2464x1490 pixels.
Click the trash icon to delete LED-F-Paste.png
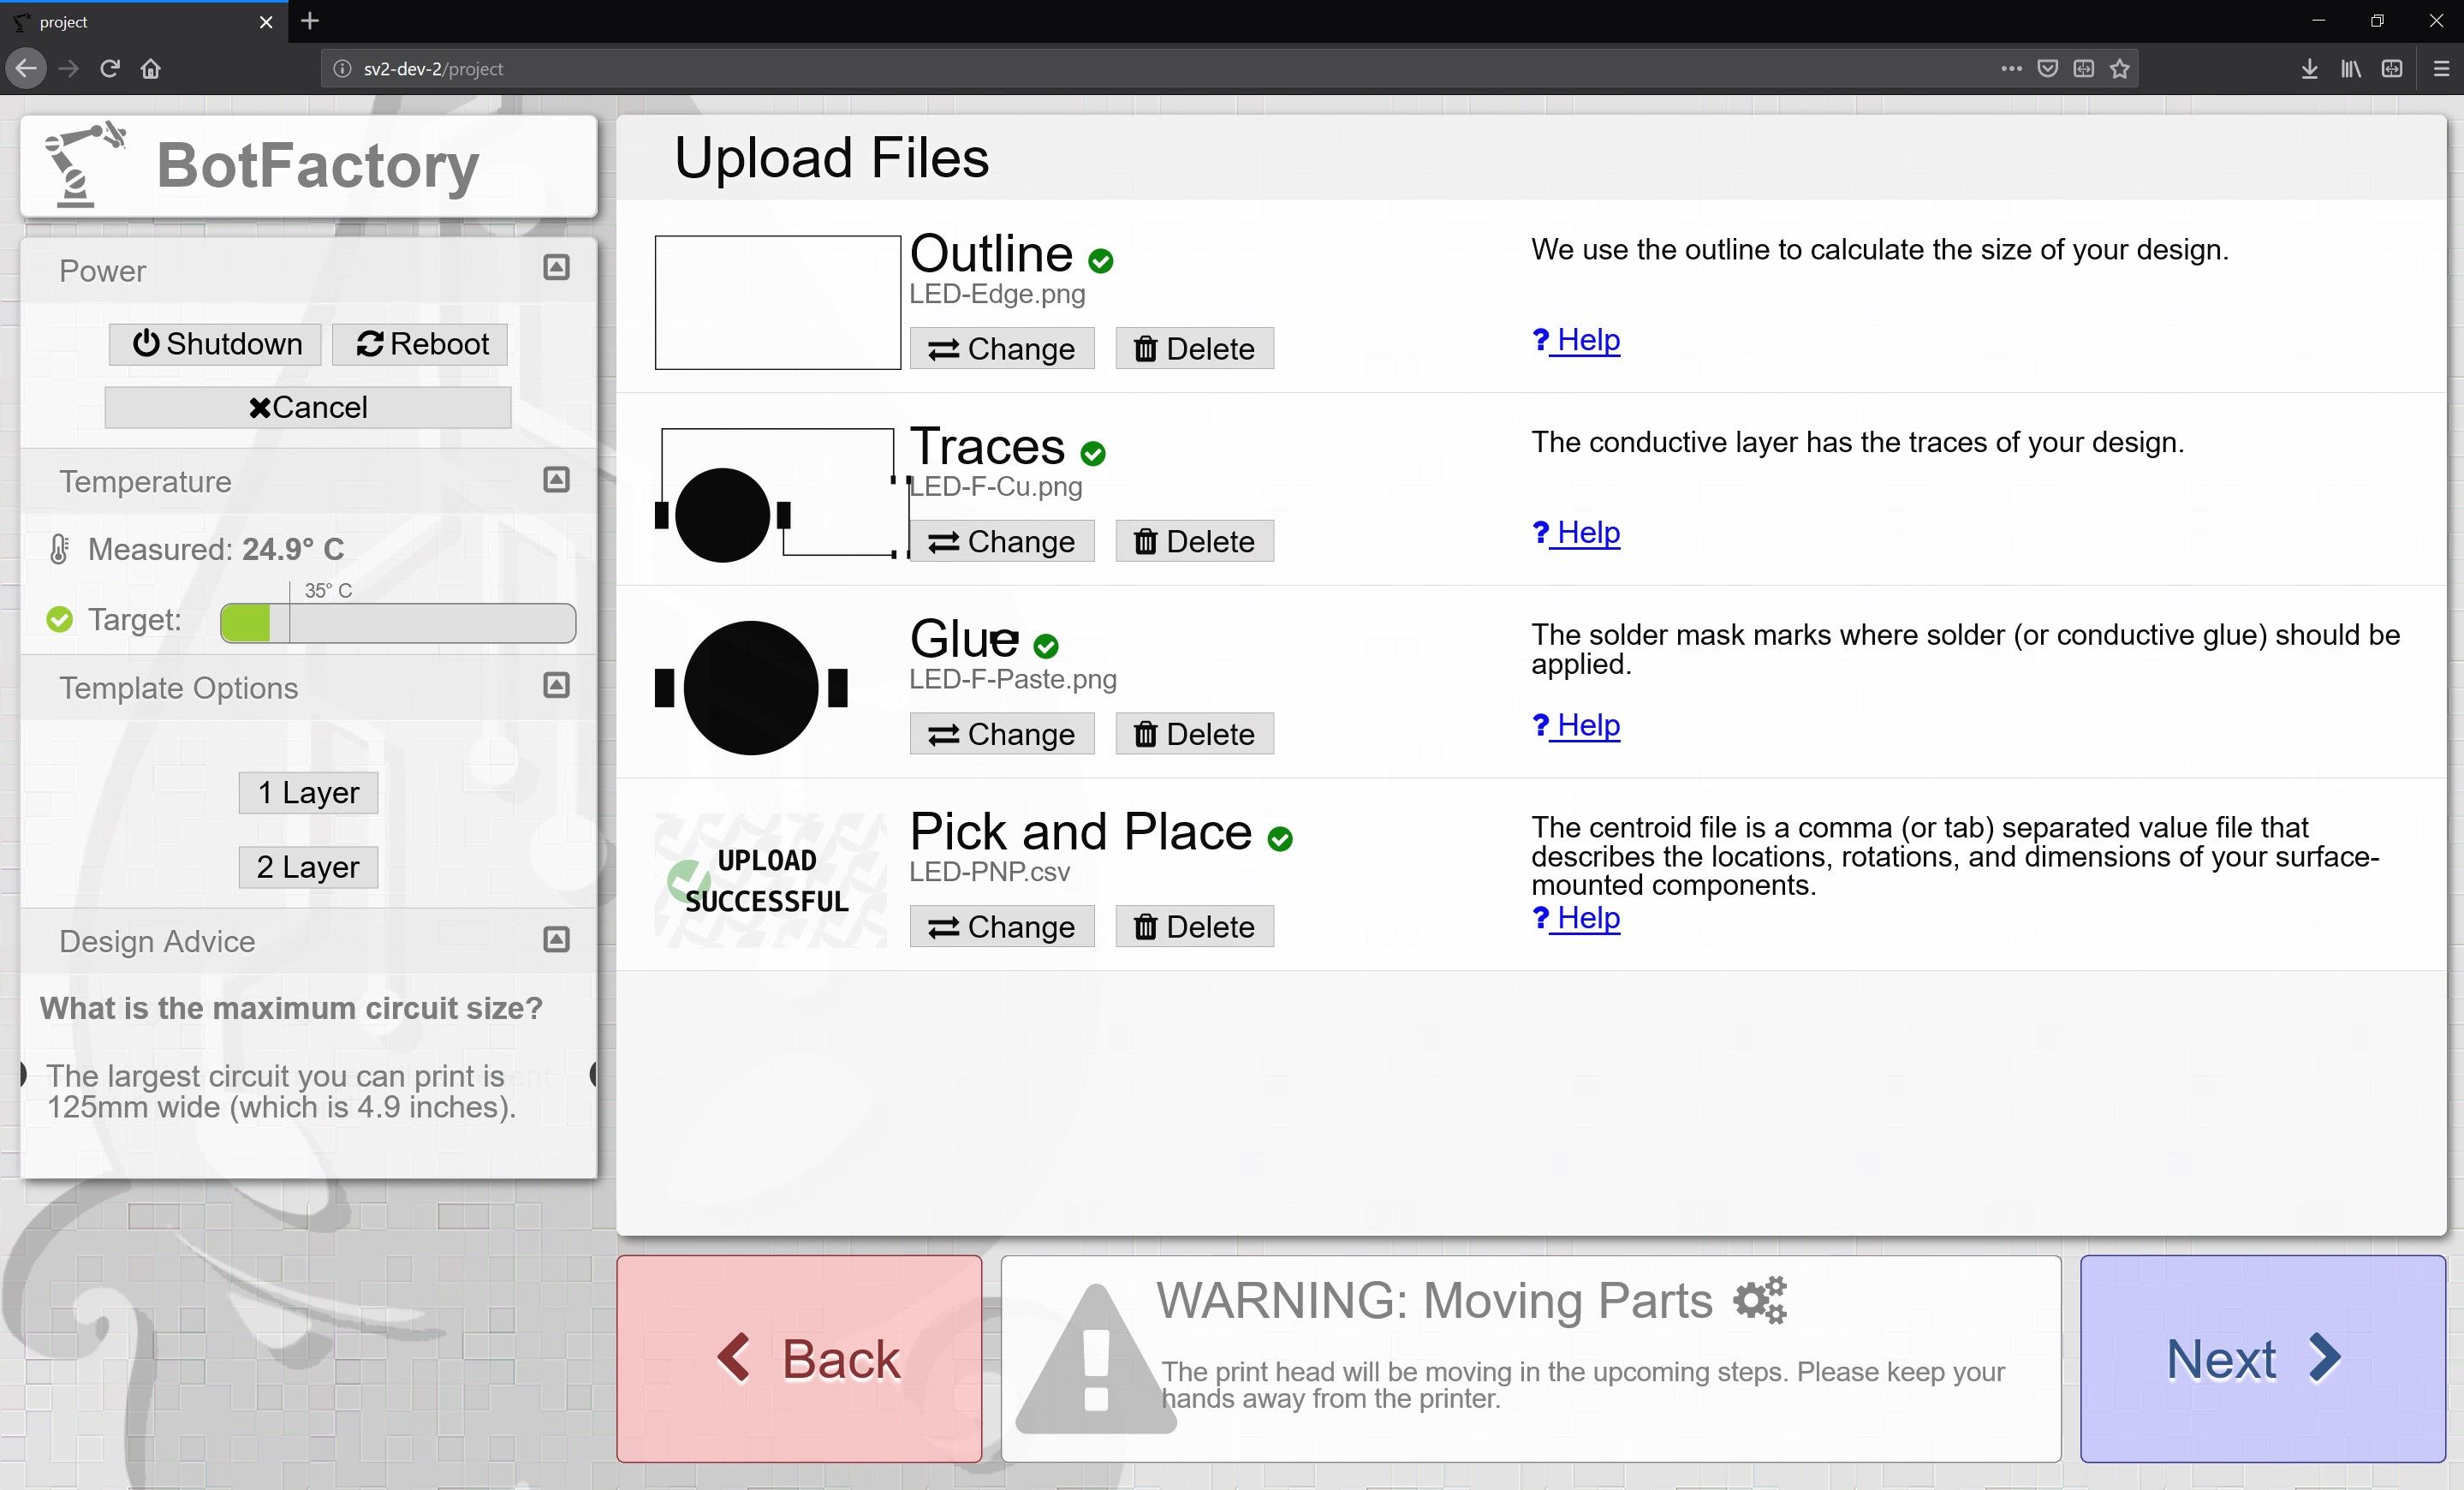[1147, 733]
